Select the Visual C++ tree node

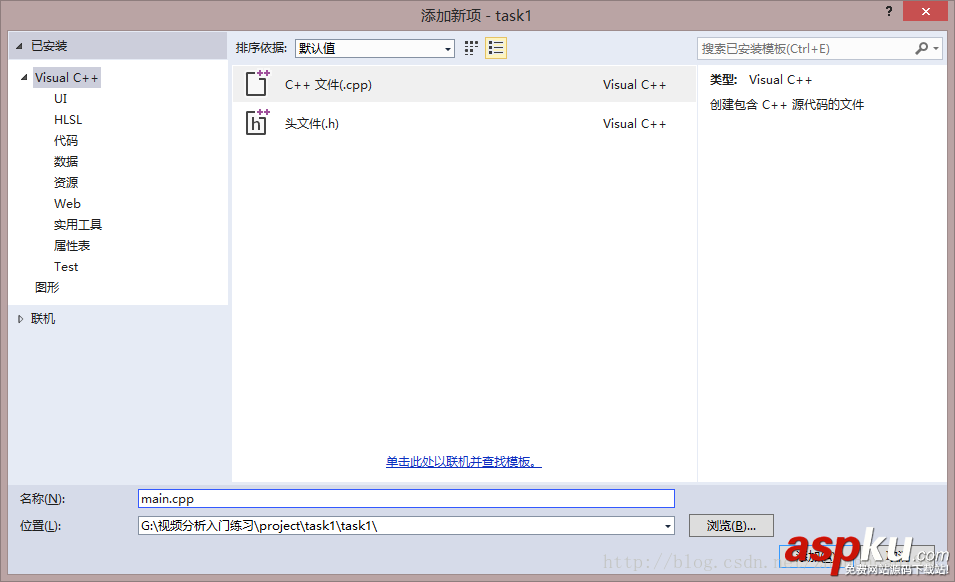[66, 78]
